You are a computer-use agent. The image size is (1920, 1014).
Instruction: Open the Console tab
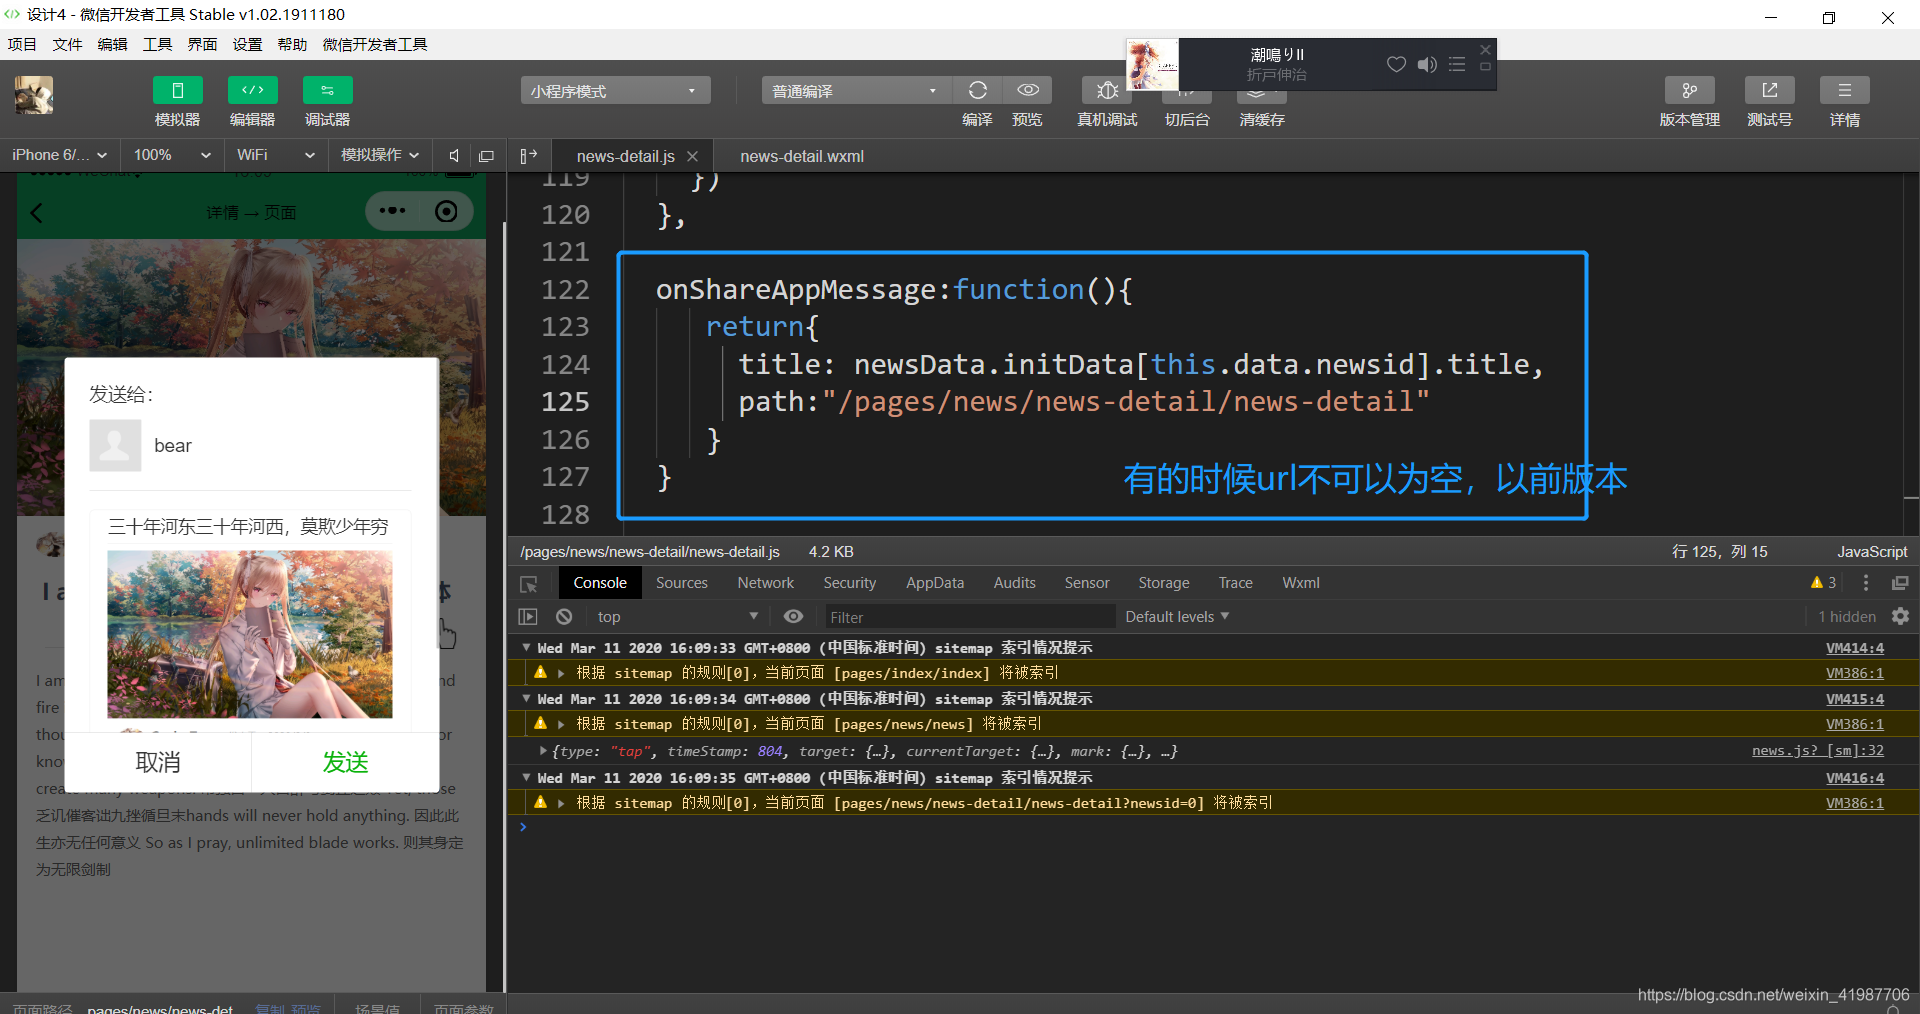pos(600,583)
